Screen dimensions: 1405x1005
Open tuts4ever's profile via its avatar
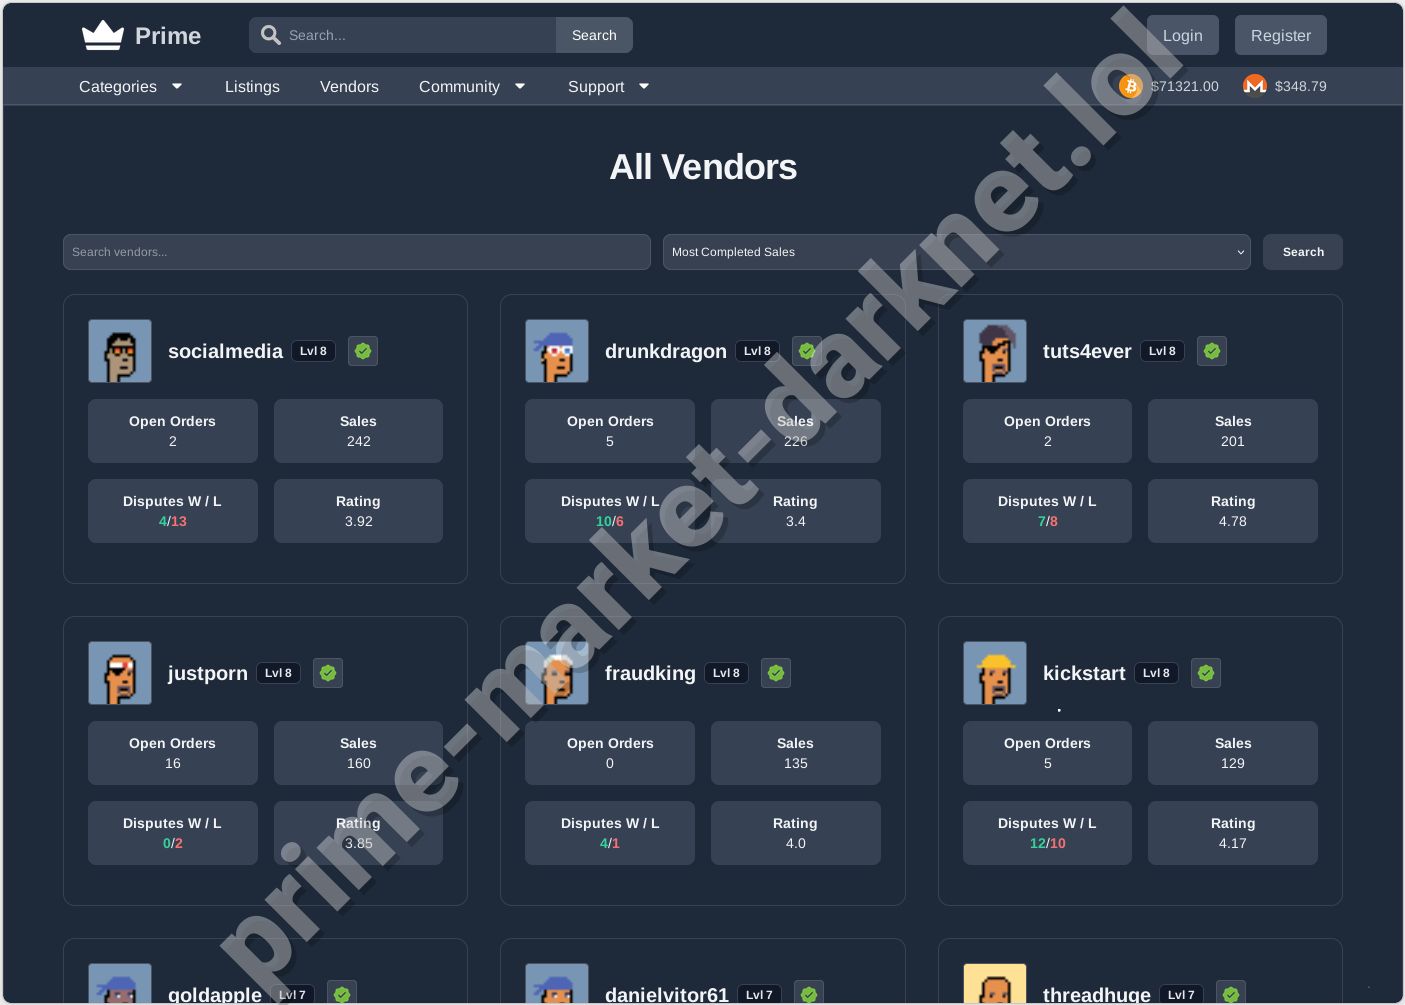[994, 351]
